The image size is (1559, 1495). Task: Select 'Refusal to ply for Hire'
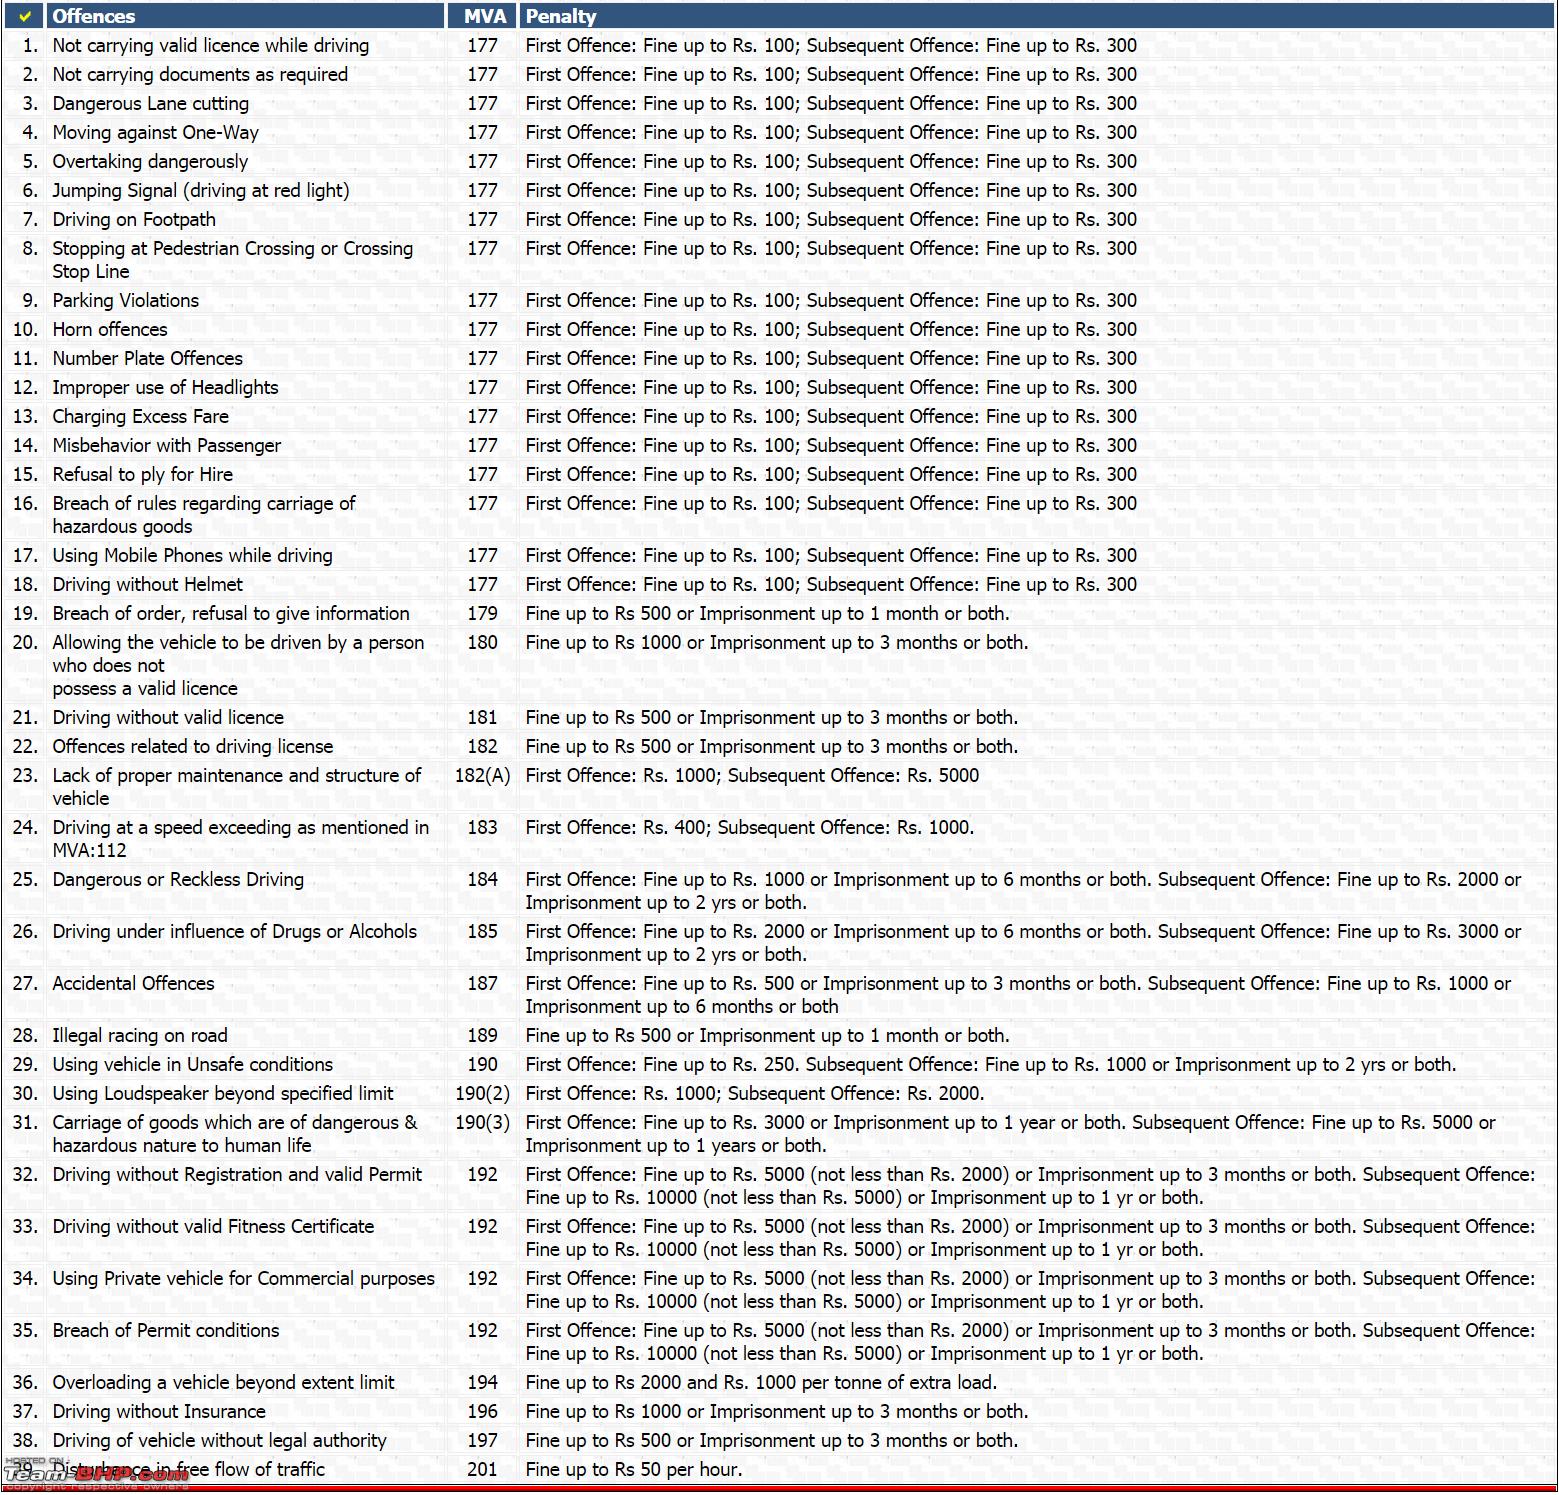(143, 474)
